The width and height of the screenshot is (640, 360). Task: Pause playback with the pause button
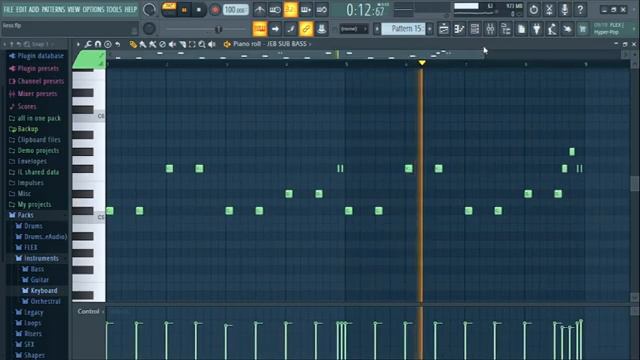[x=184, y=10]
